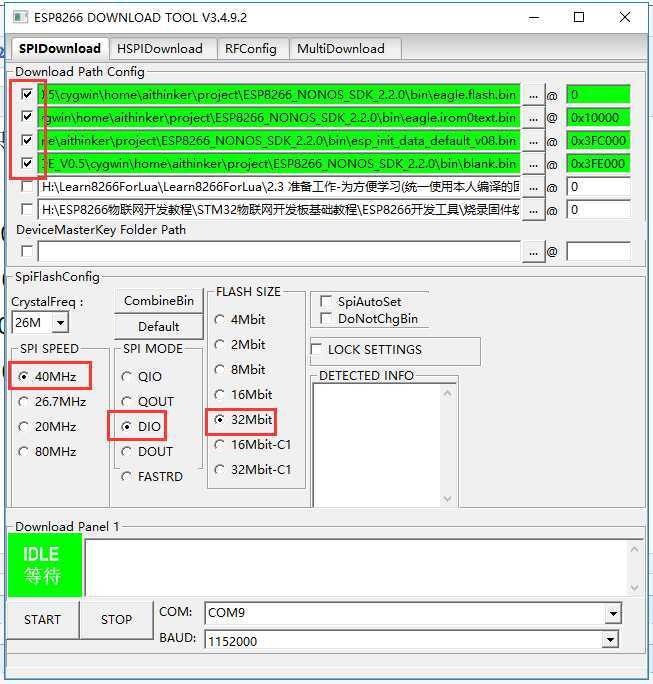Uncheck the eagle.irom0text.bin file checkbox

tap(27, 116)
